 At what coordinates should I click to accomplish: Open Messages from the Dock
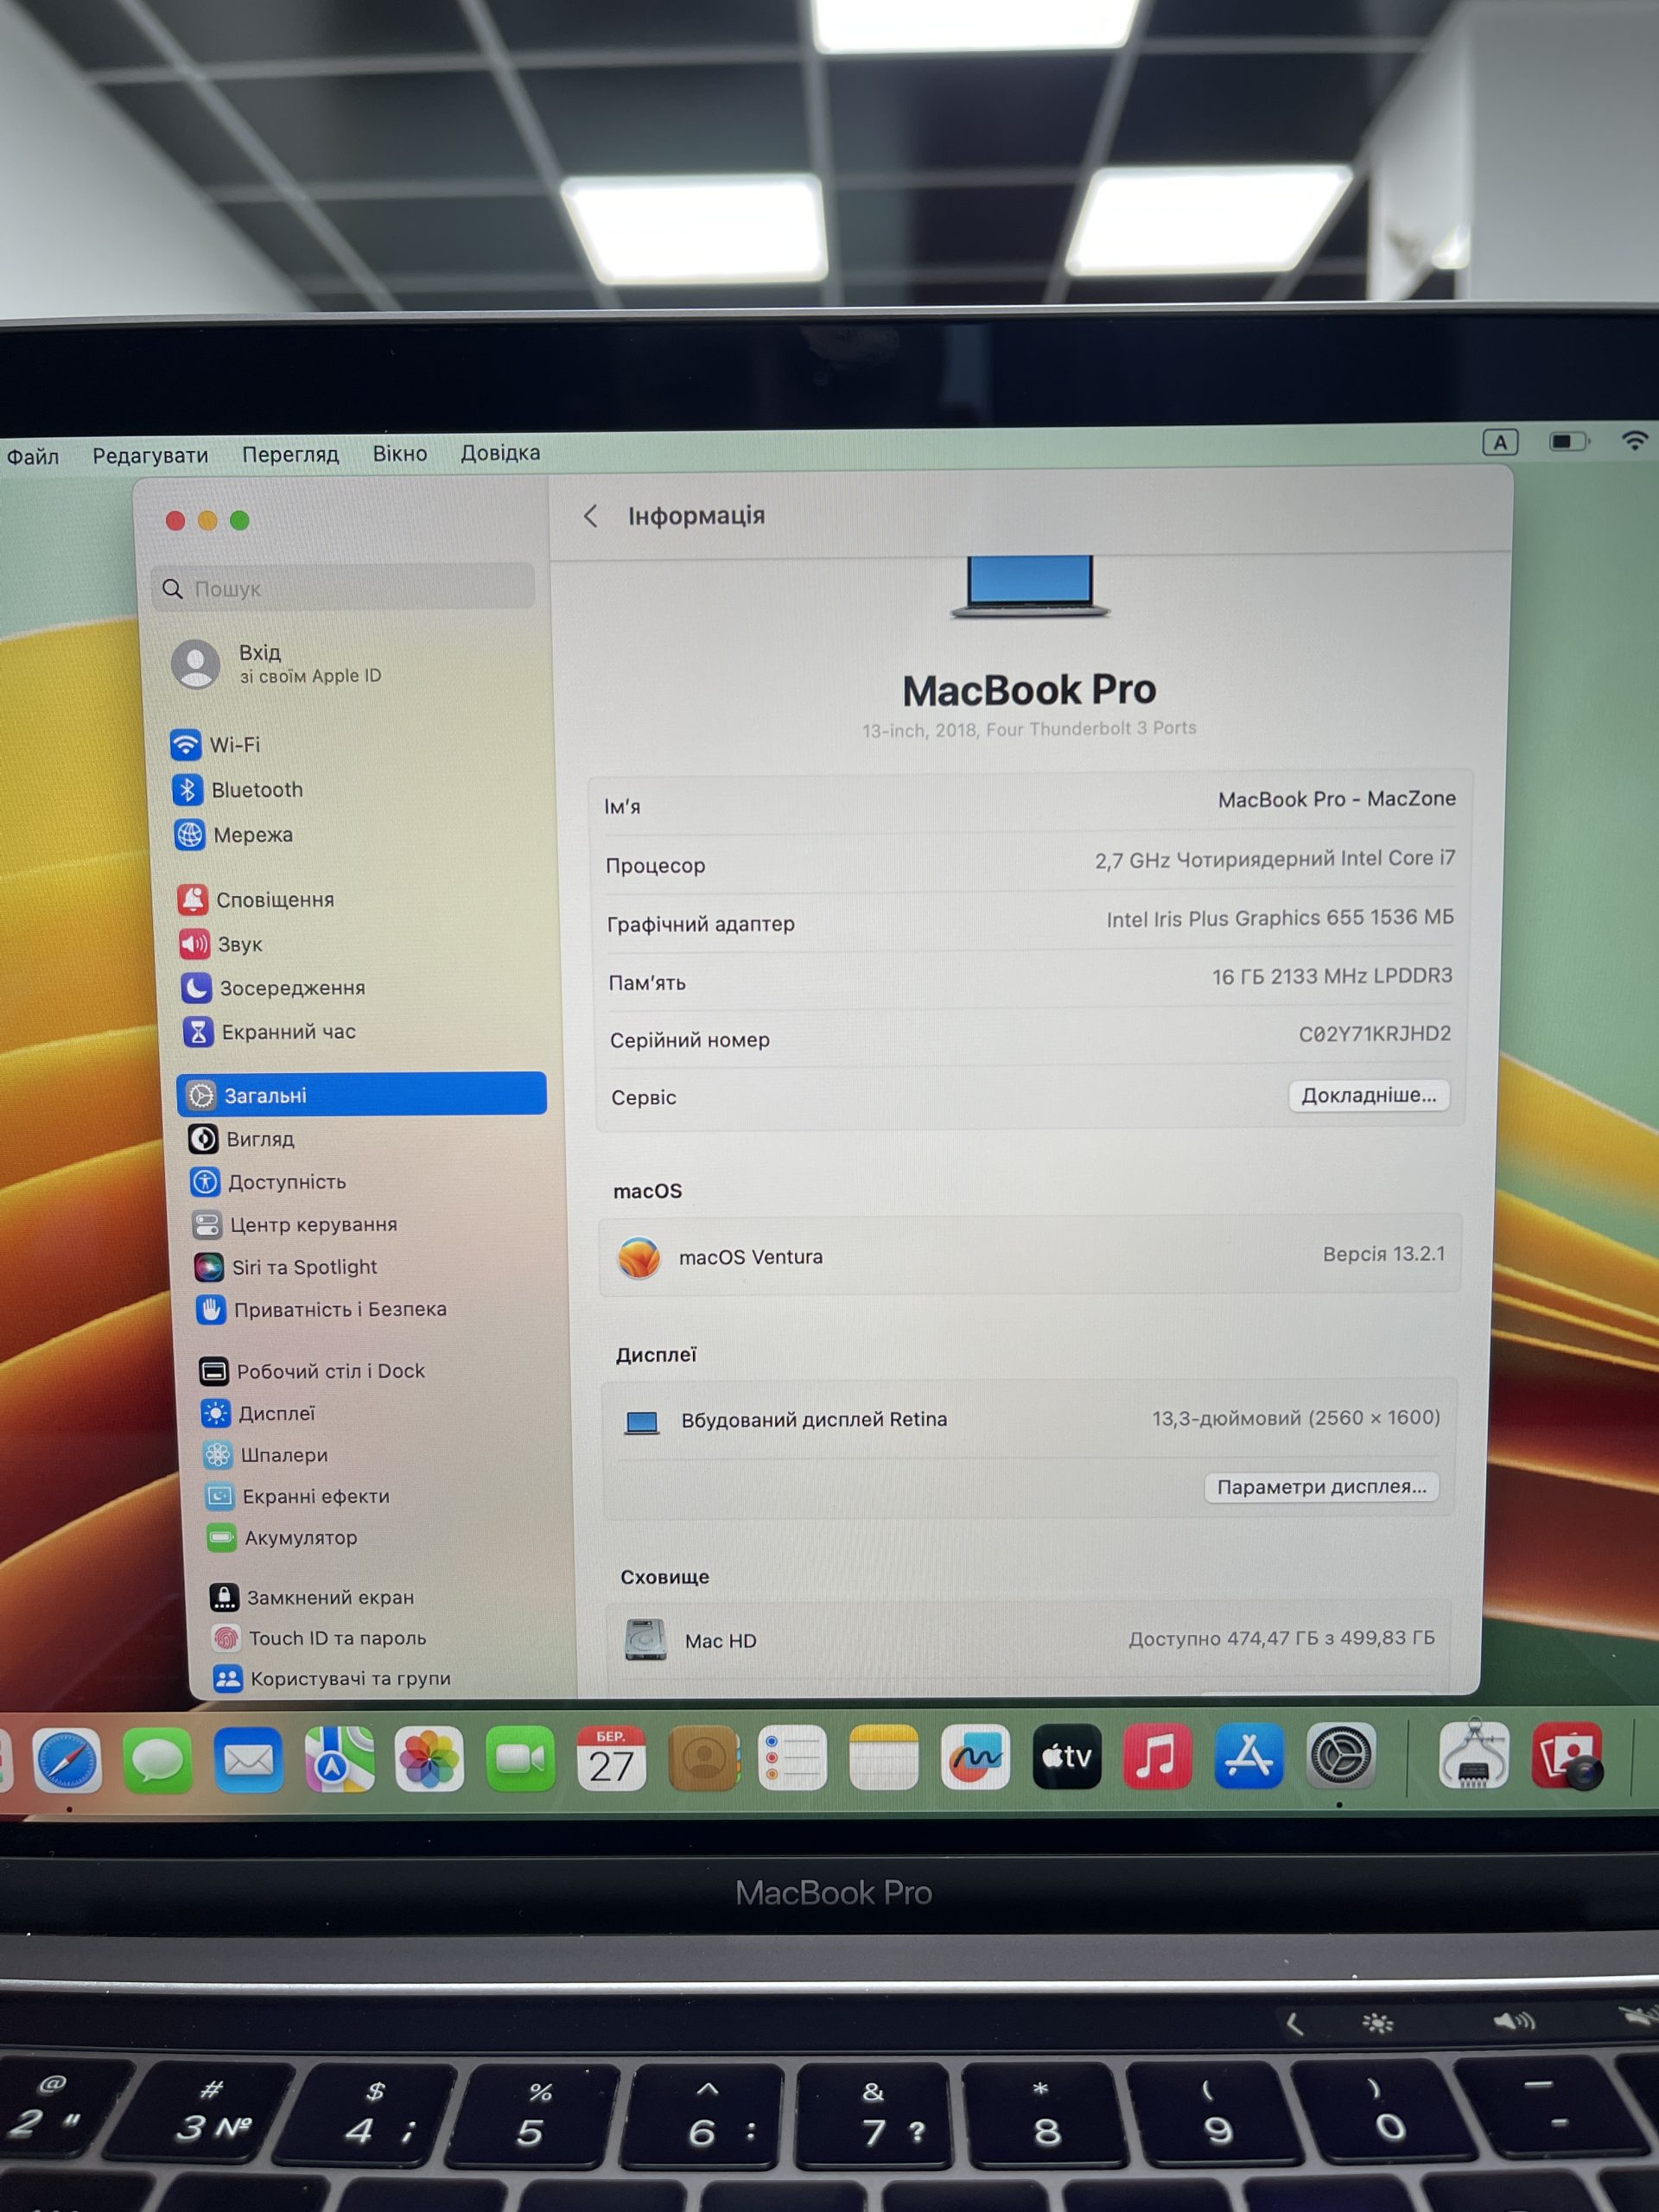click(x=157, y=1760)
